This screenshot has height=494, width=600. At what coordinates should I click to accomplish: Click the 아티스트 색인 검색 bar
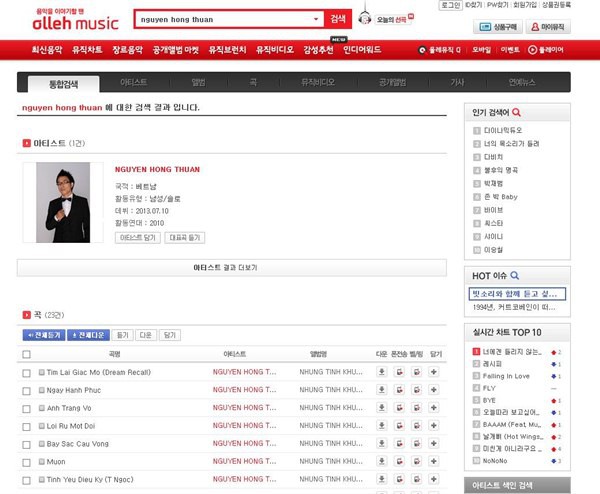(517, 485)
